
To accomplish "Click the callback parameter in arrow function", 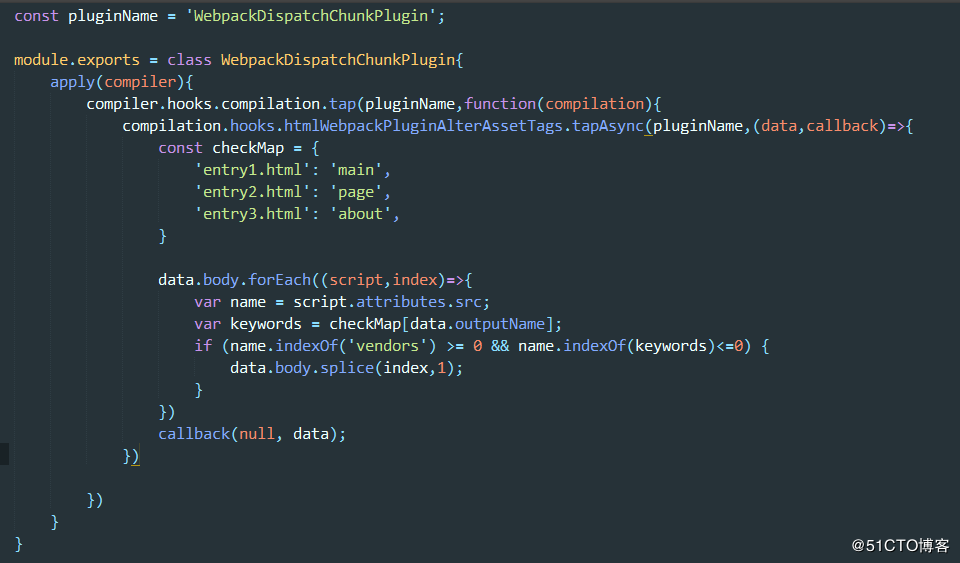I will click(x=842, y=126).
